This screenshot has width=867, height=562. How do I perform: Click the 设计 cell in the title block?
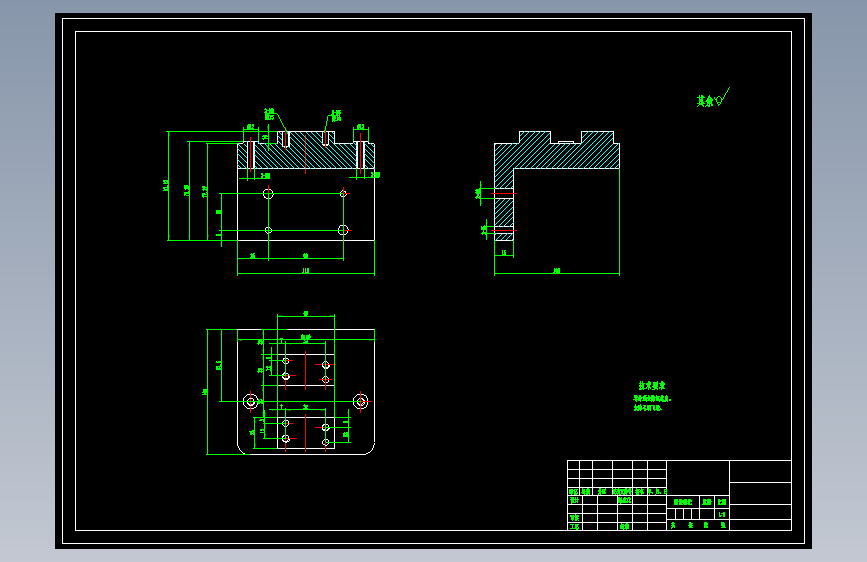click(x=574, y=500)
